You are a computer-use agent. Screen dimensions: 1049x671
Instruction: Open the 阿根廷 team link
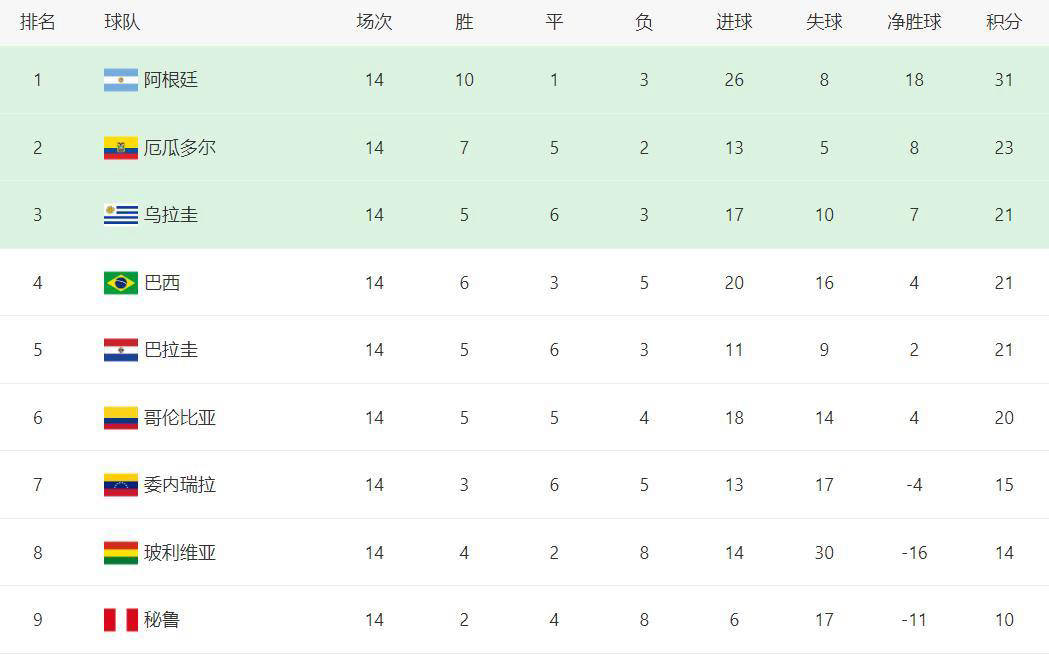tap(171, 80)
